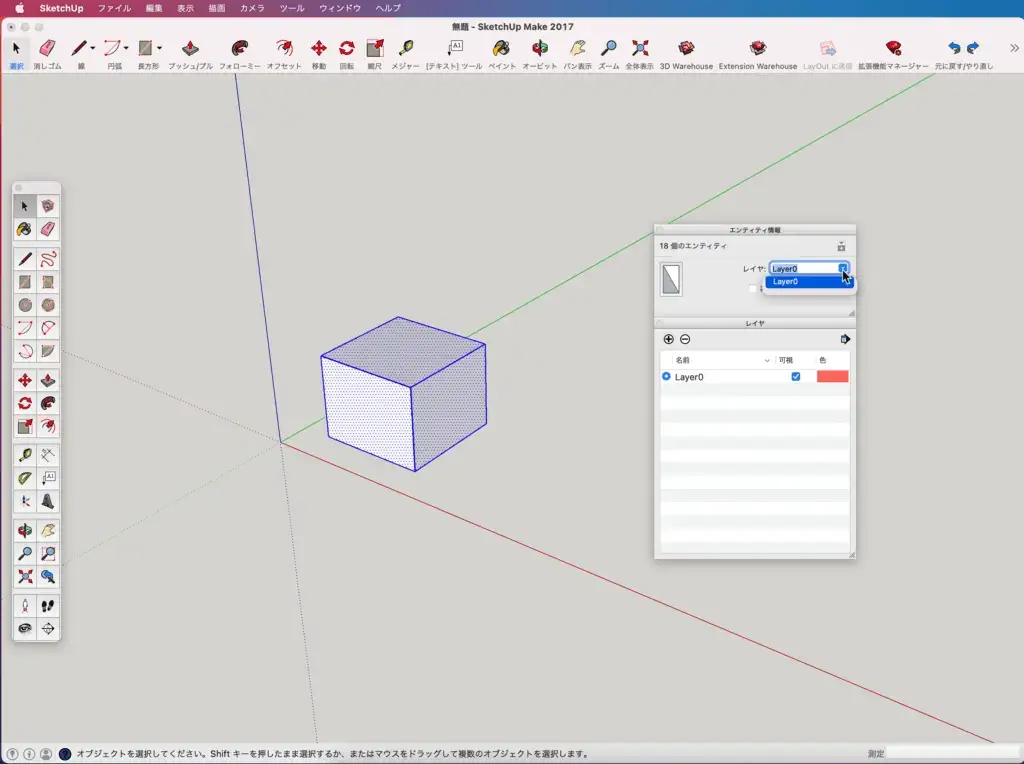This screenshot has width=1024, height=764.
Task: Select the Position Camera tool in the palette
Action: (x=25, y=606)
